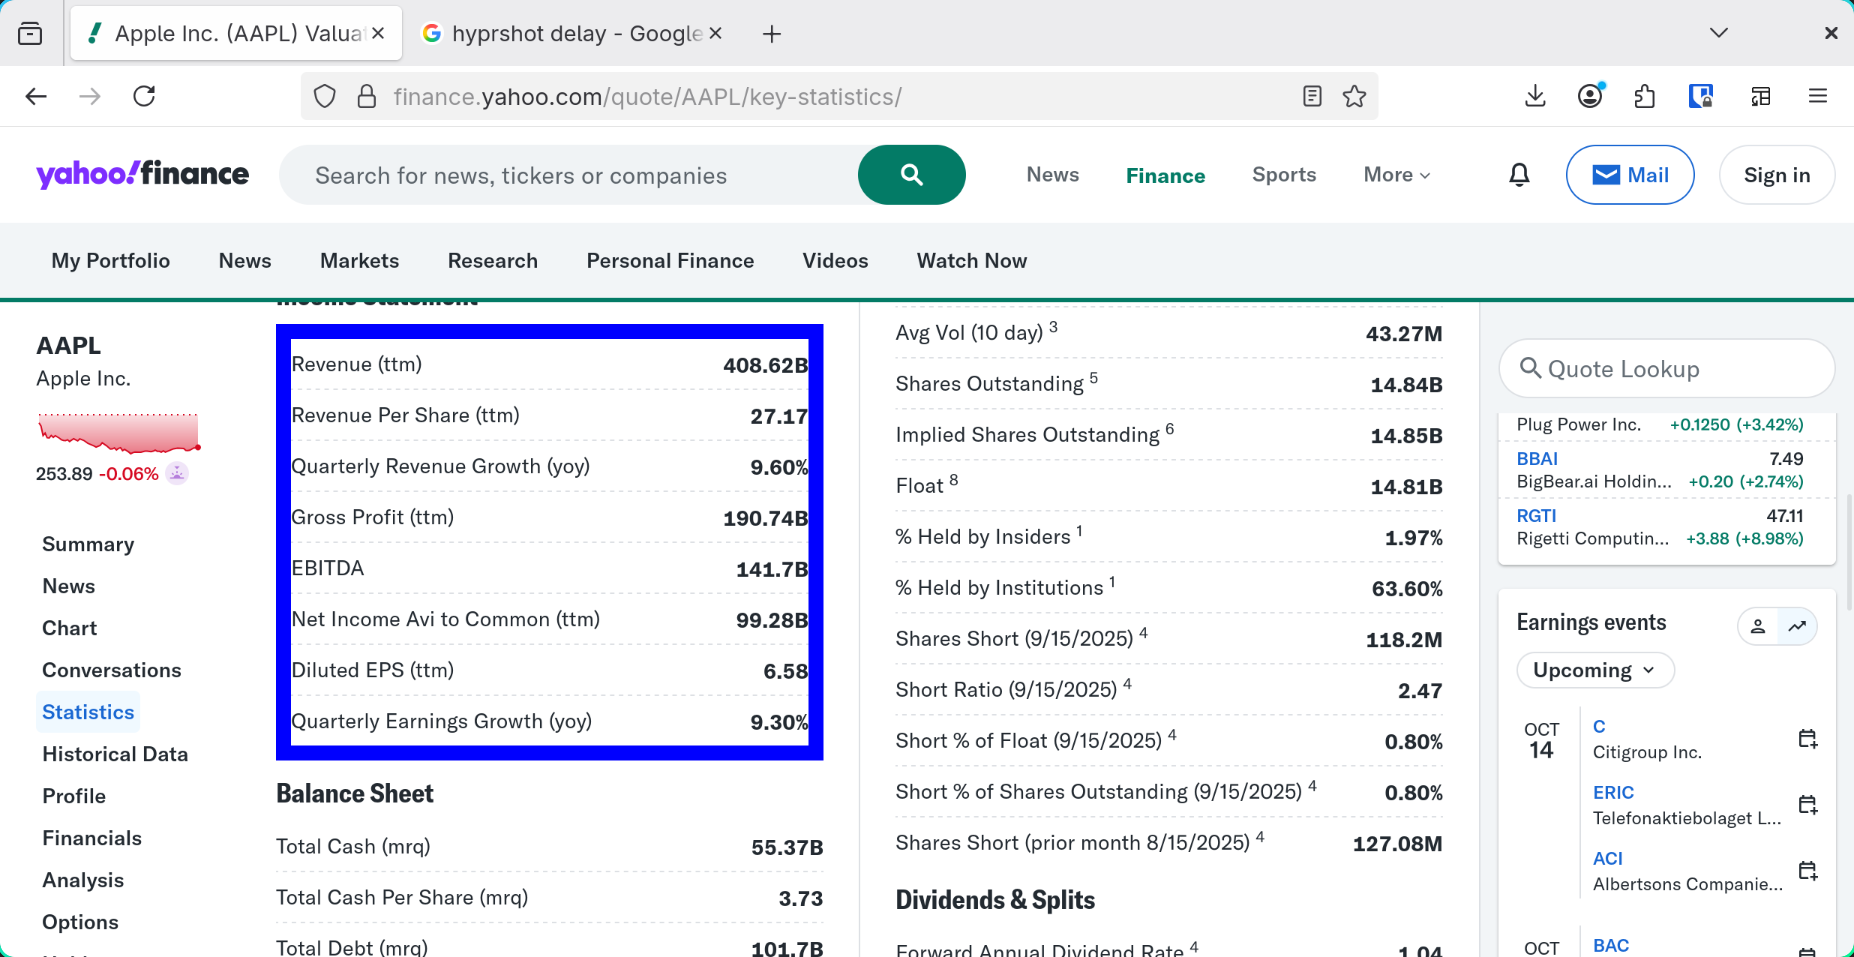Open the browser downloads panel

pos(1535,96)
